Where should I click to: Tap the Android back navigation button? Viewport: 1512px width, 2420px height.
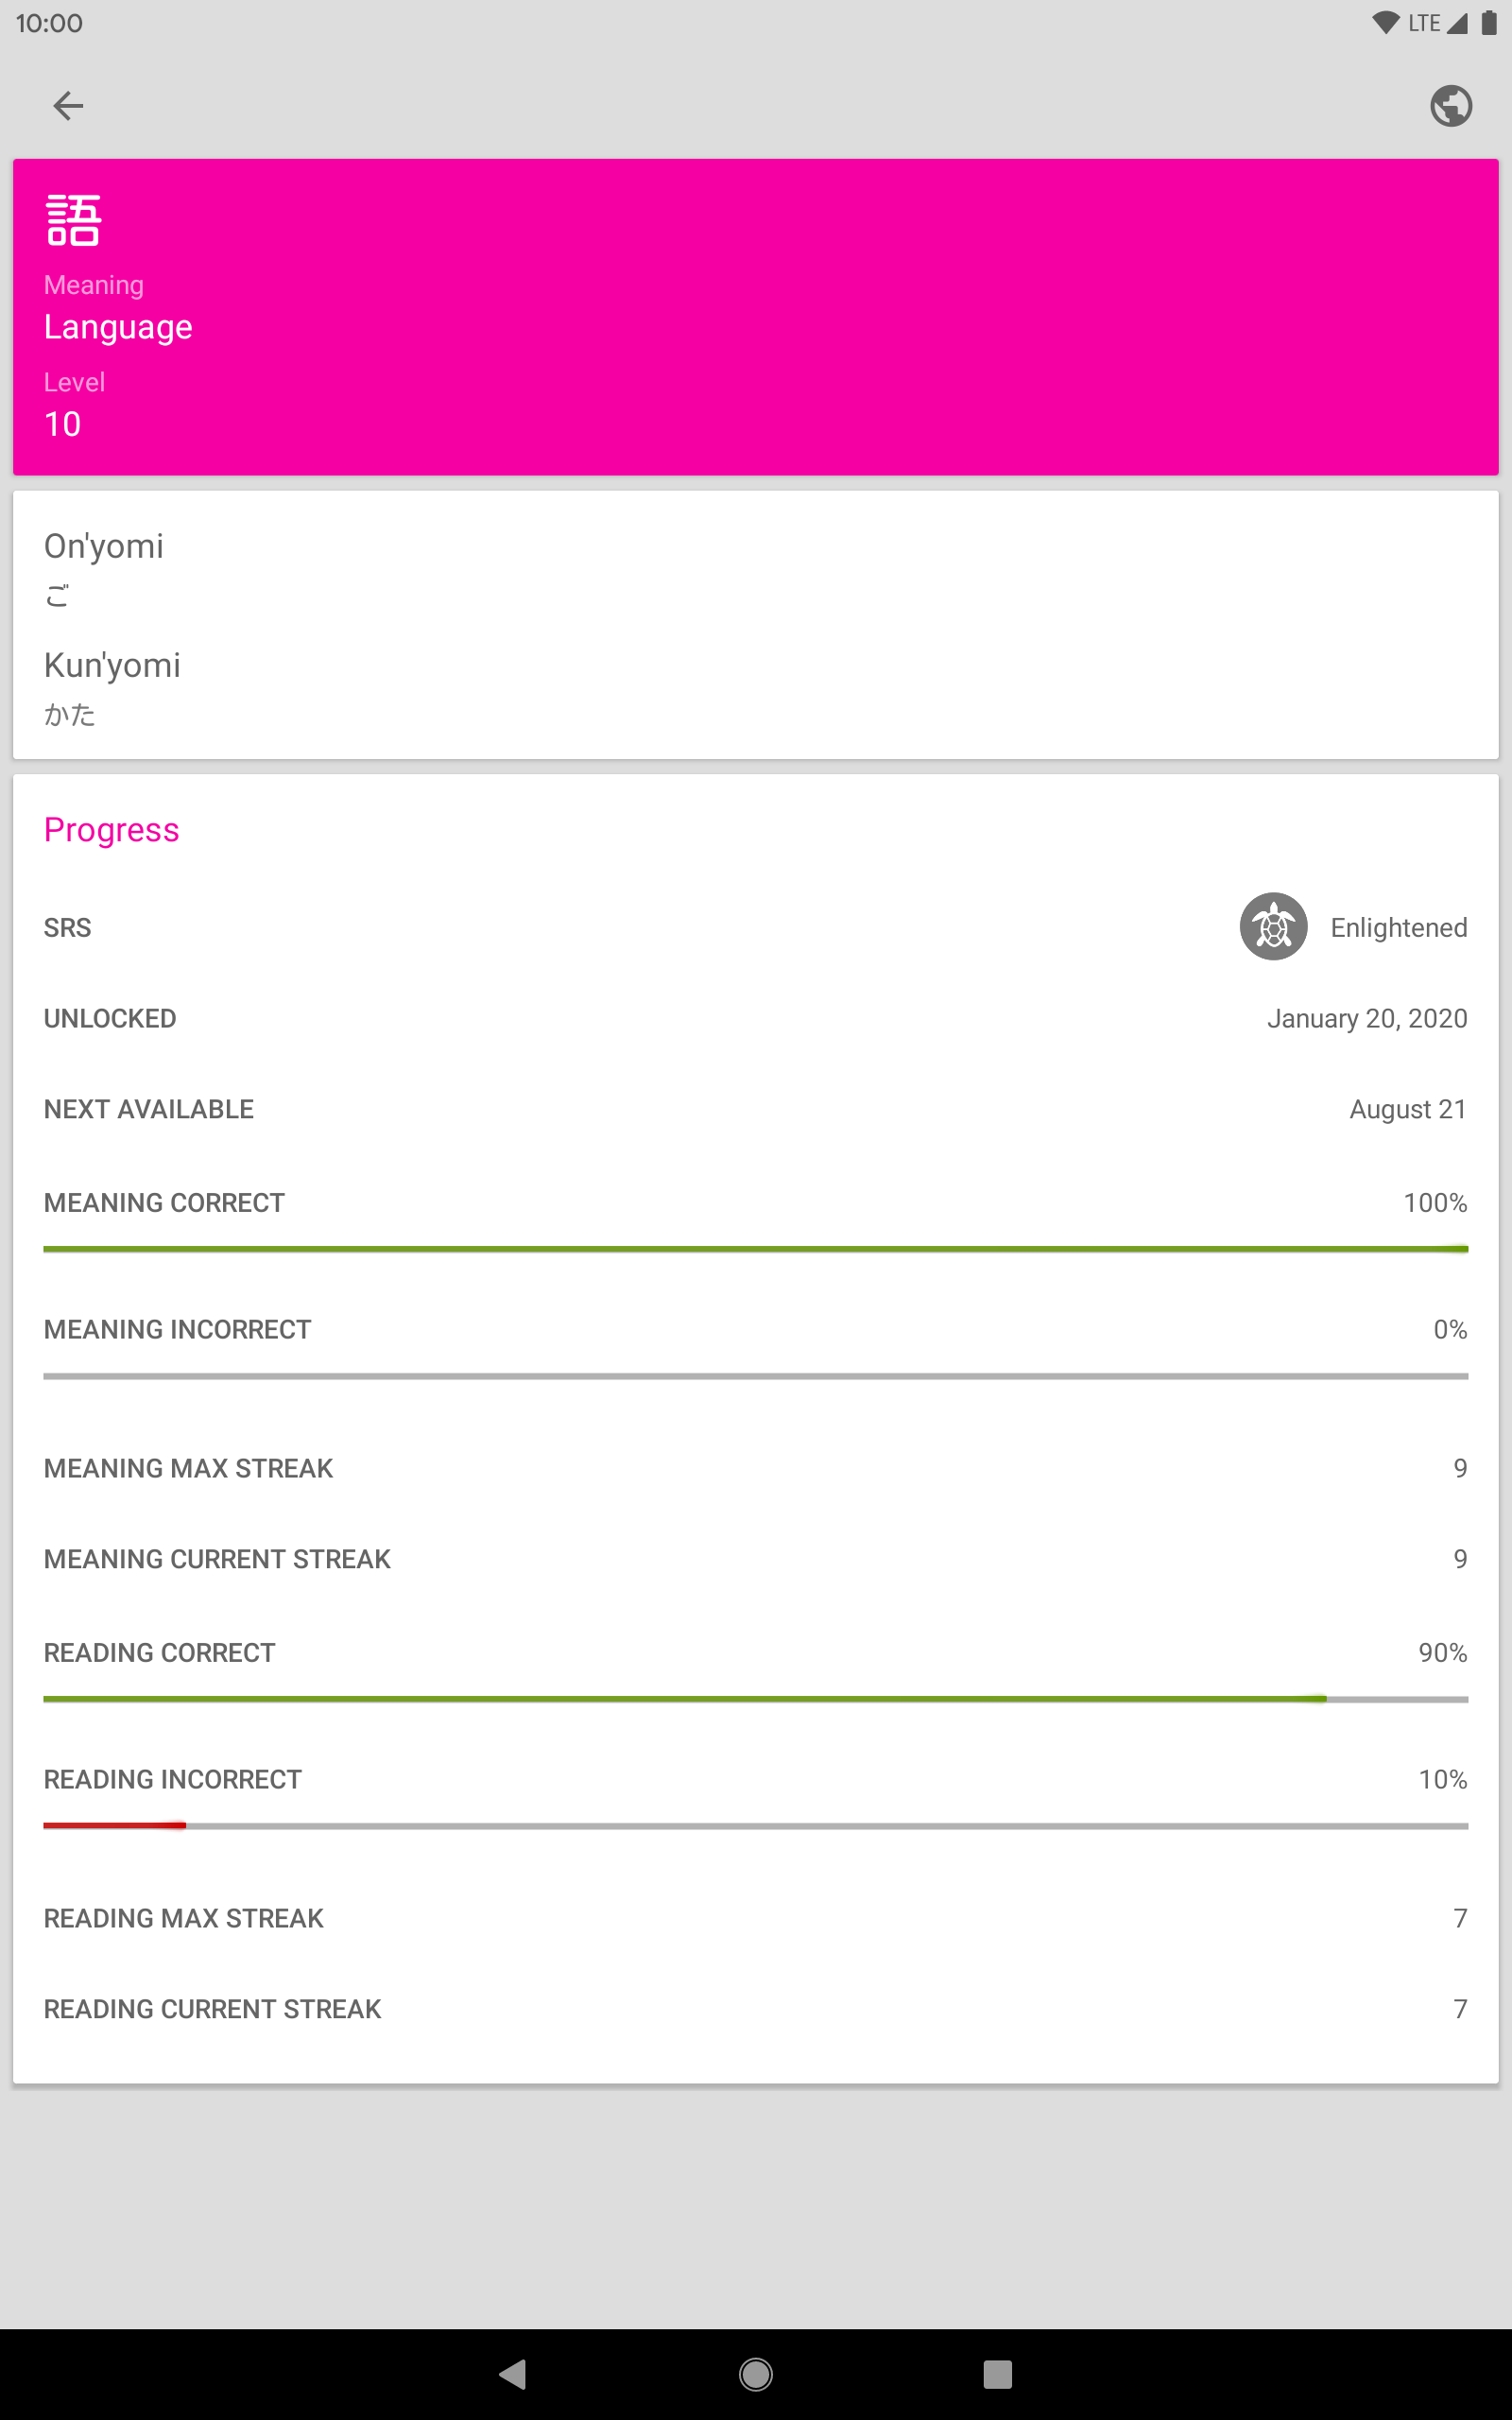[x=513, y=2374]
